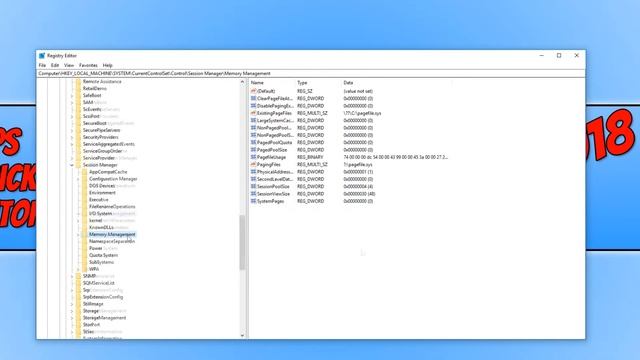
Task: Click the PagefileUsage binary data cell
Action: click(x=396, y=157)
